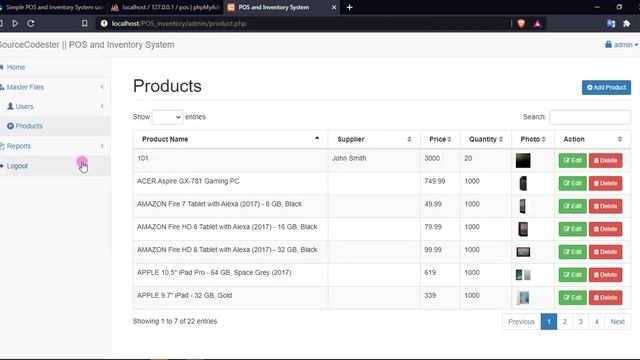This screenshot has height=360, width=640.
Task: Delete AMAZON Fire HD 8 16 GB row
Action: click(x=605, y=229)
